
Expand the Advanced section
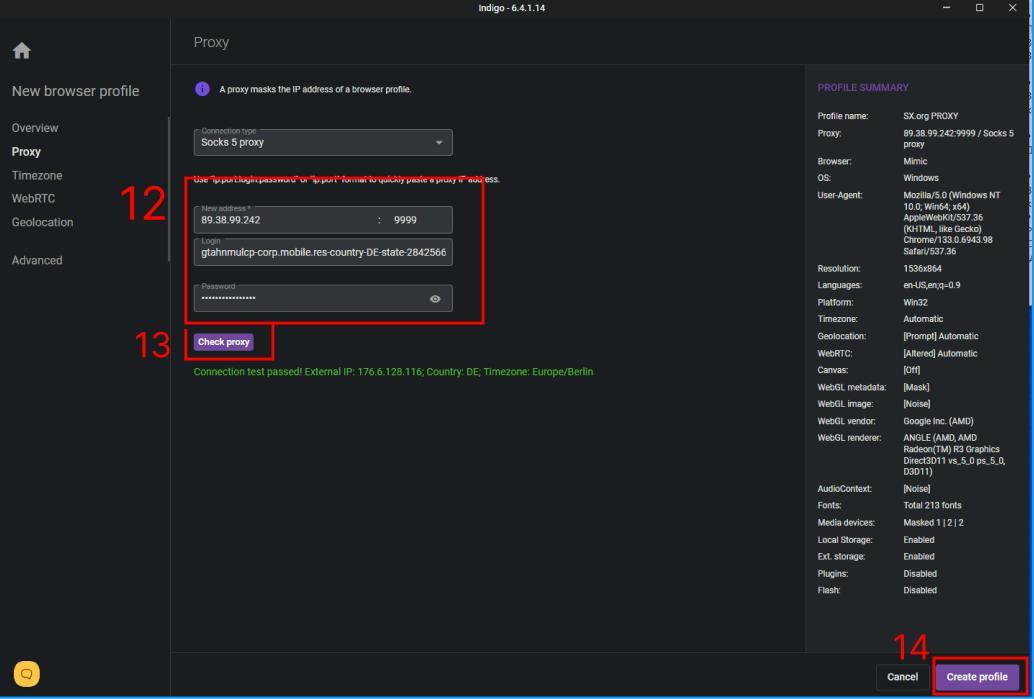tap(37, 260)
